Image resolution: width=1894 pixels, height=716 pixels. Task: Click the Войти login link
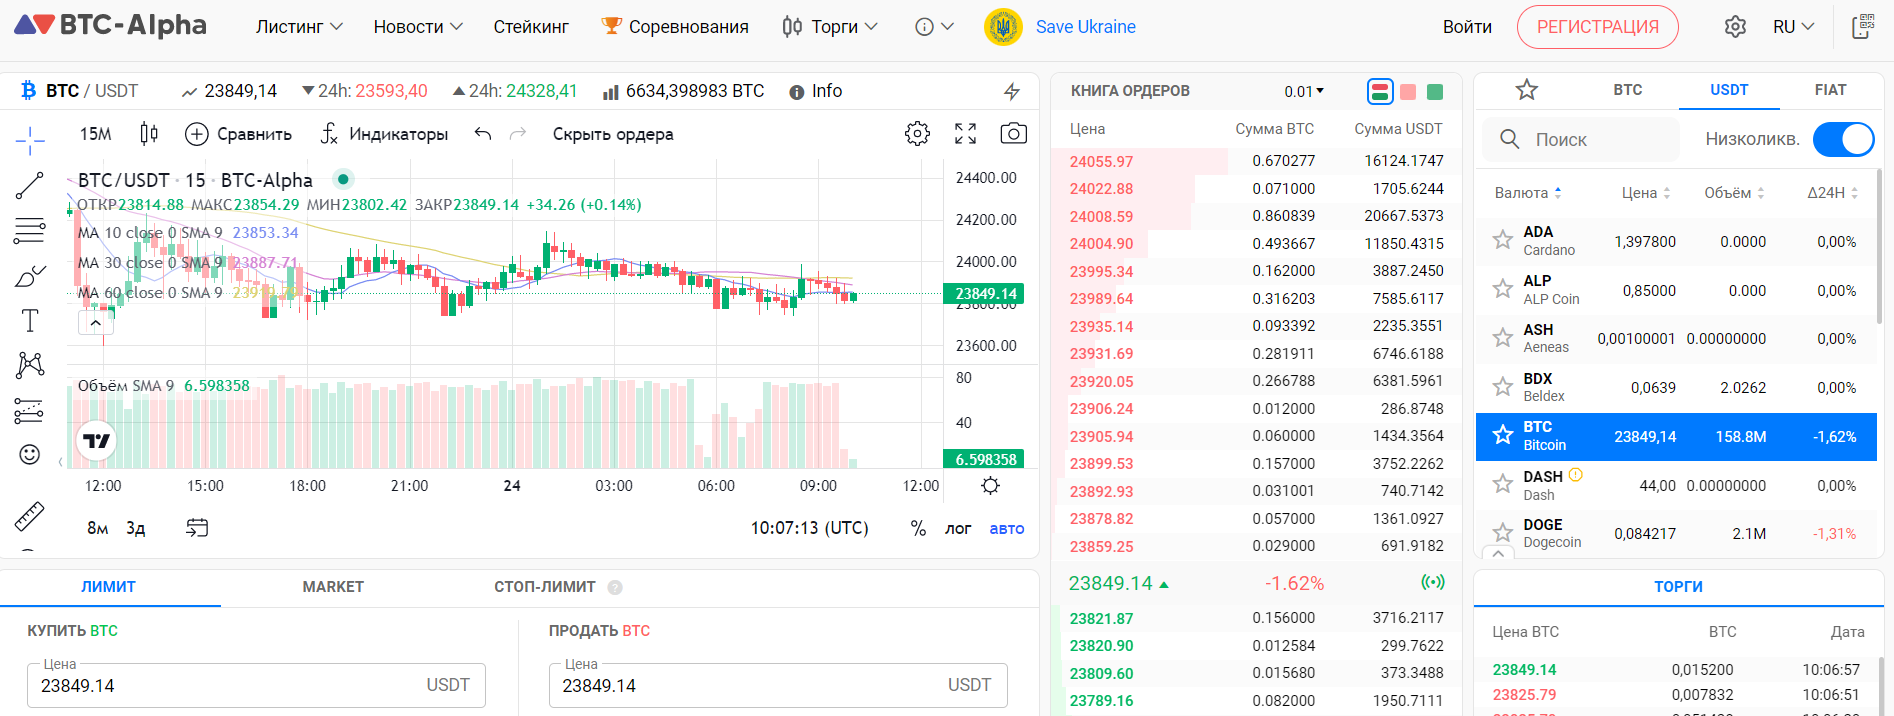(x=1467, y=27)
